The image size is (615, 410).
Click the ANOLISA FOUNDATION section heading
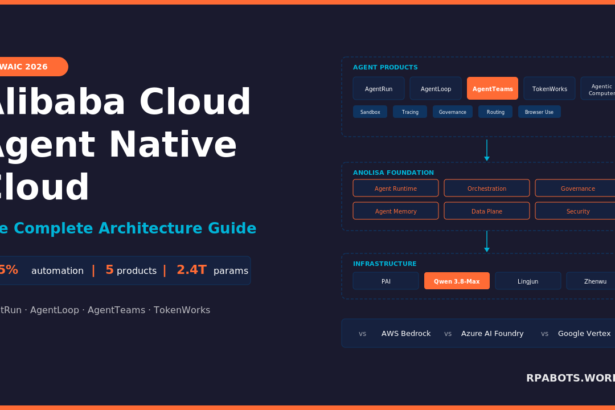(393, 172)
